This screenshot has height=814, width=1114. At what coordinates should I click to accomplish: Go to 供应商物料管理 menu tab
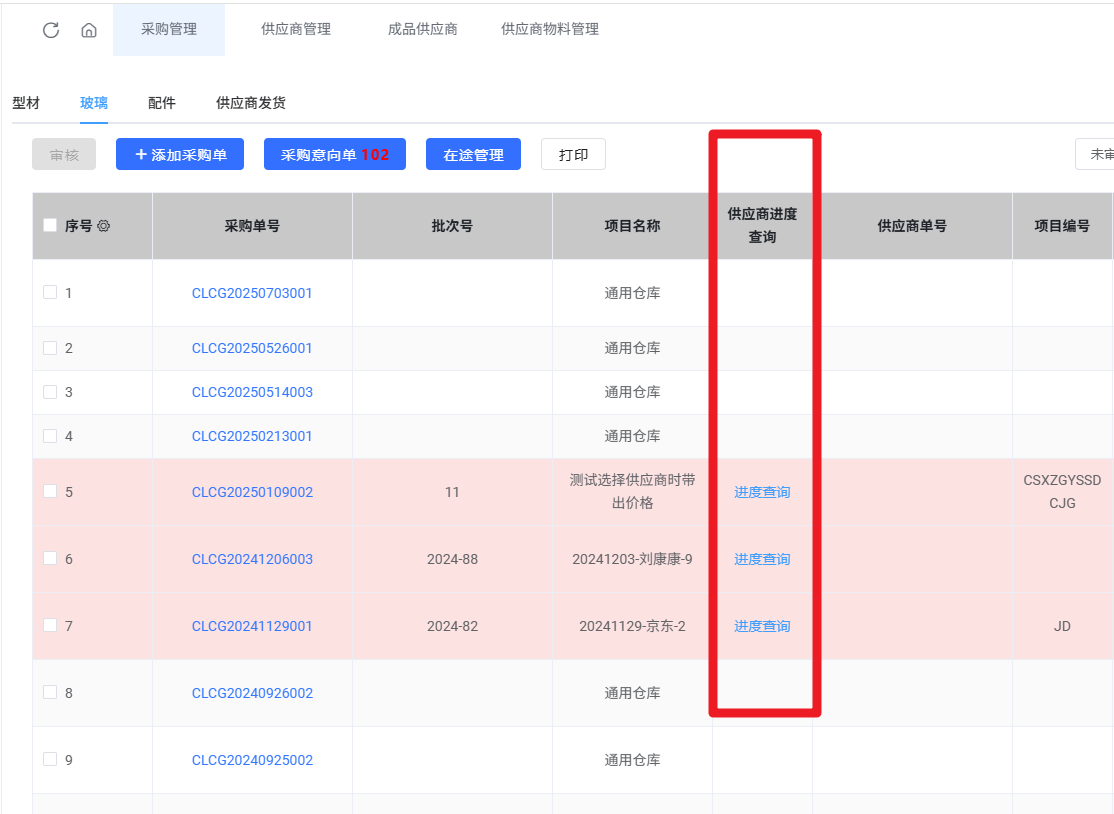(x=550, y=30)
